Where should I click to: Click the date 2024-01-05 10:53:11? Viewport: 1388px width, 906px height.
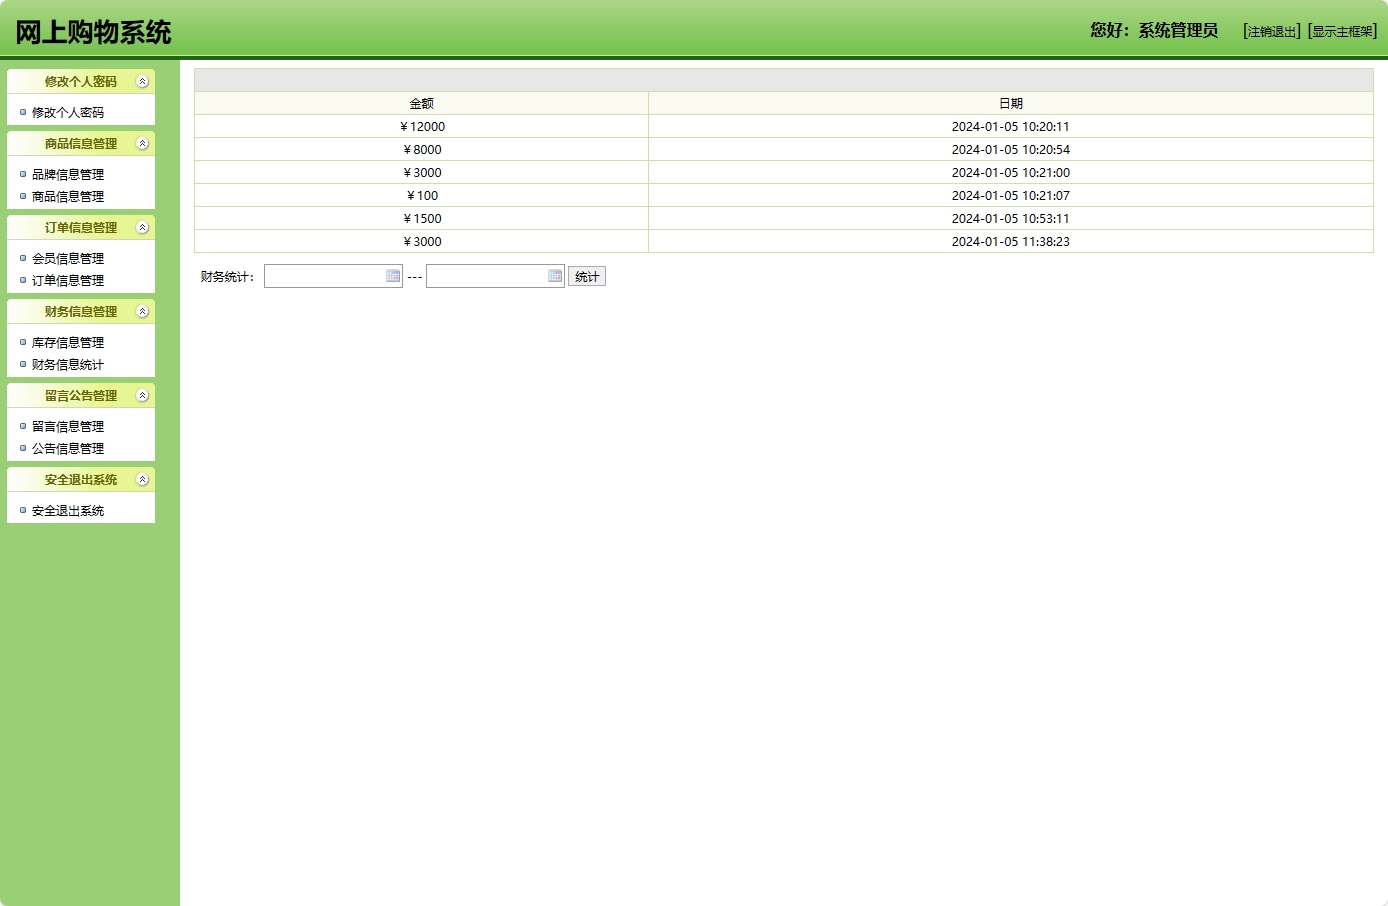[1011, 219]
